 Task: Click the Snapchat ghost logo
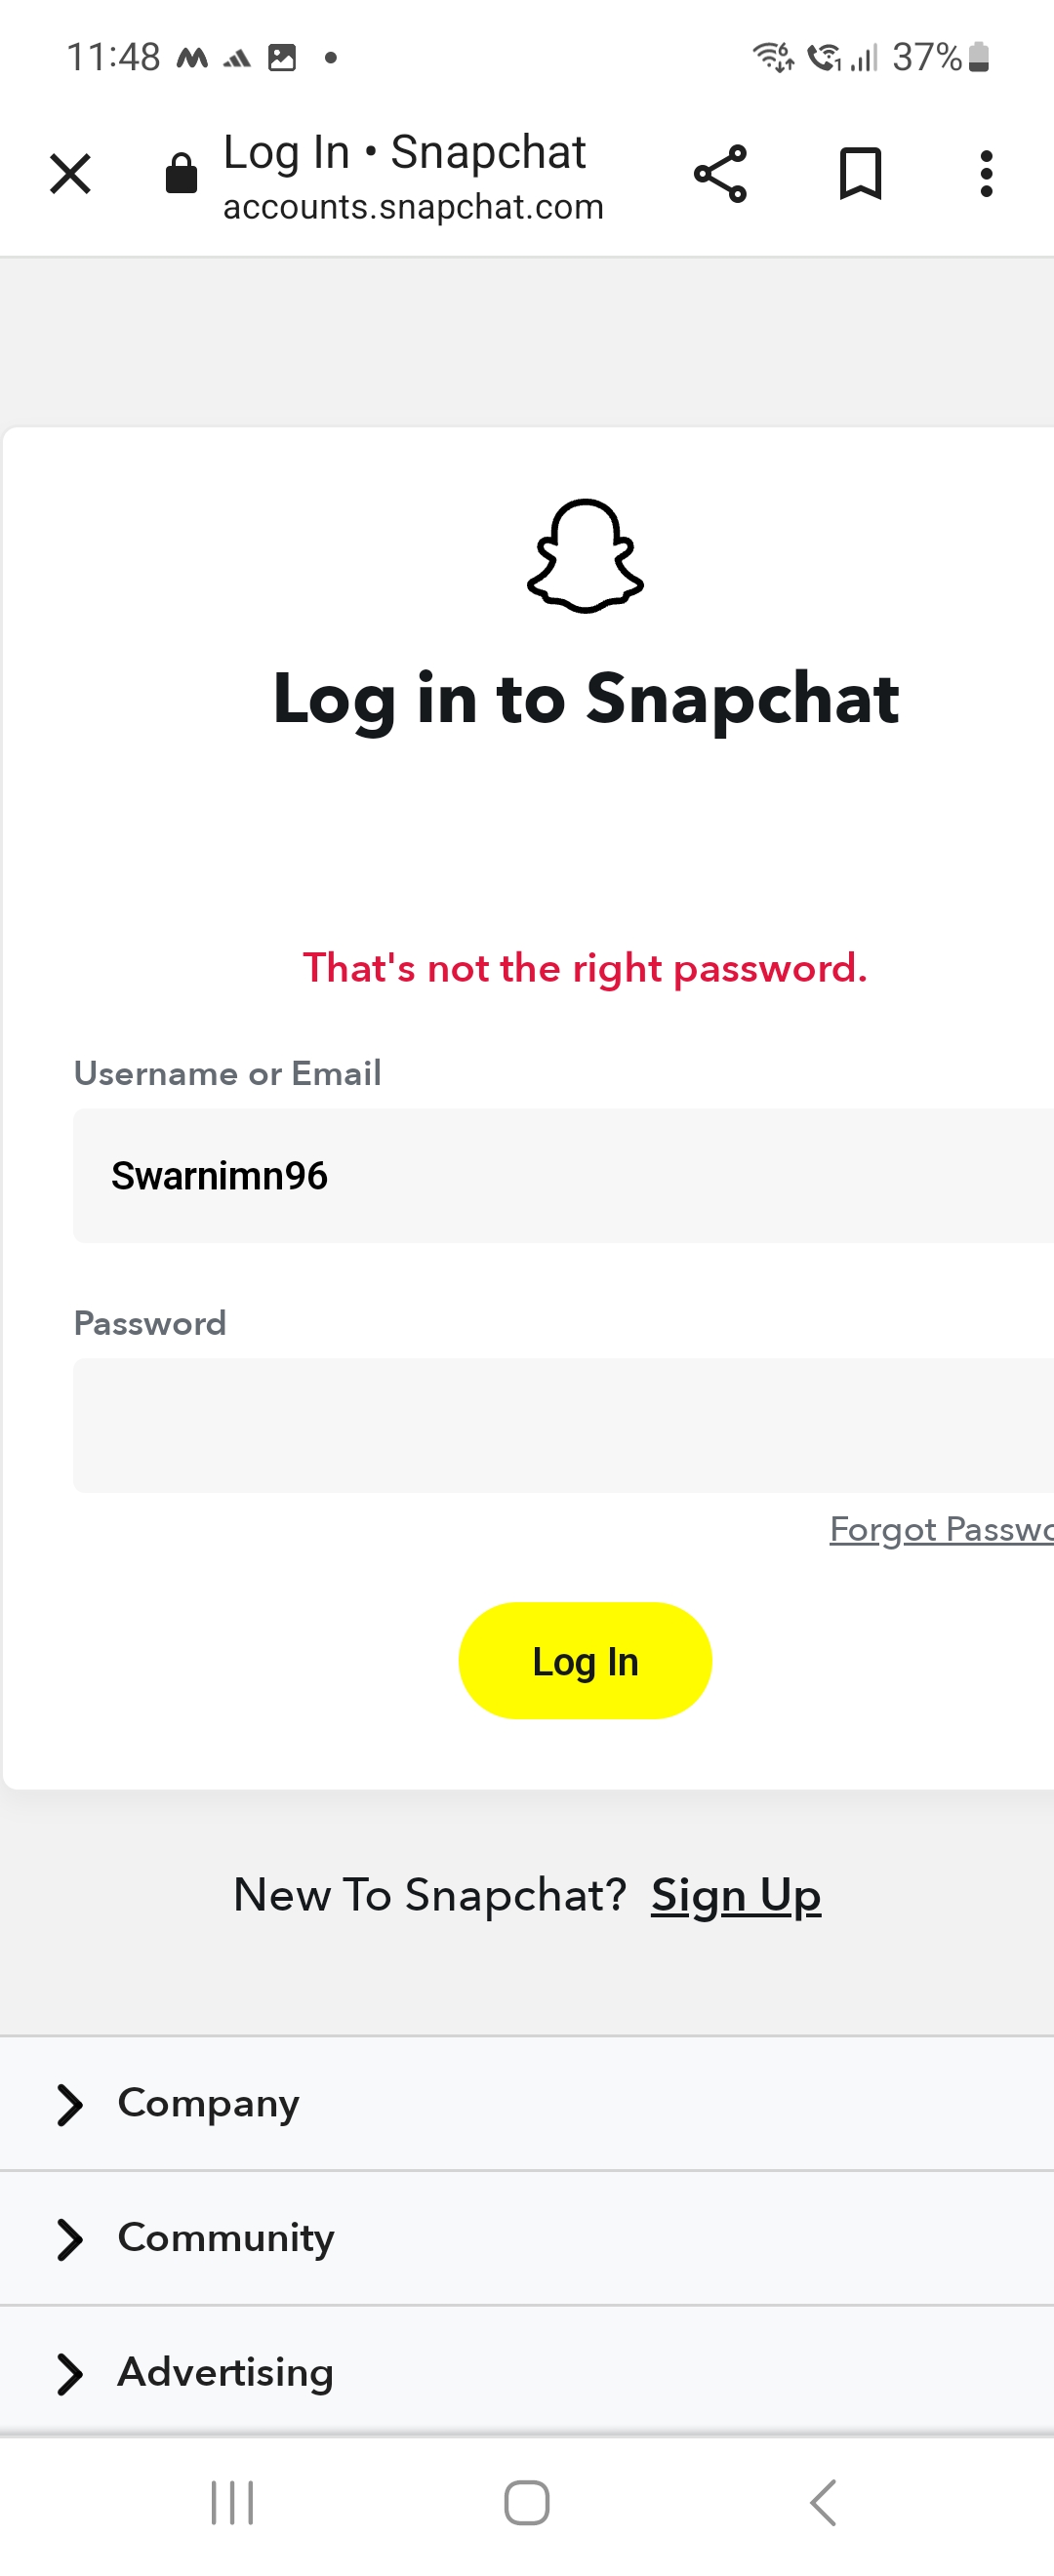pos(585,556)
